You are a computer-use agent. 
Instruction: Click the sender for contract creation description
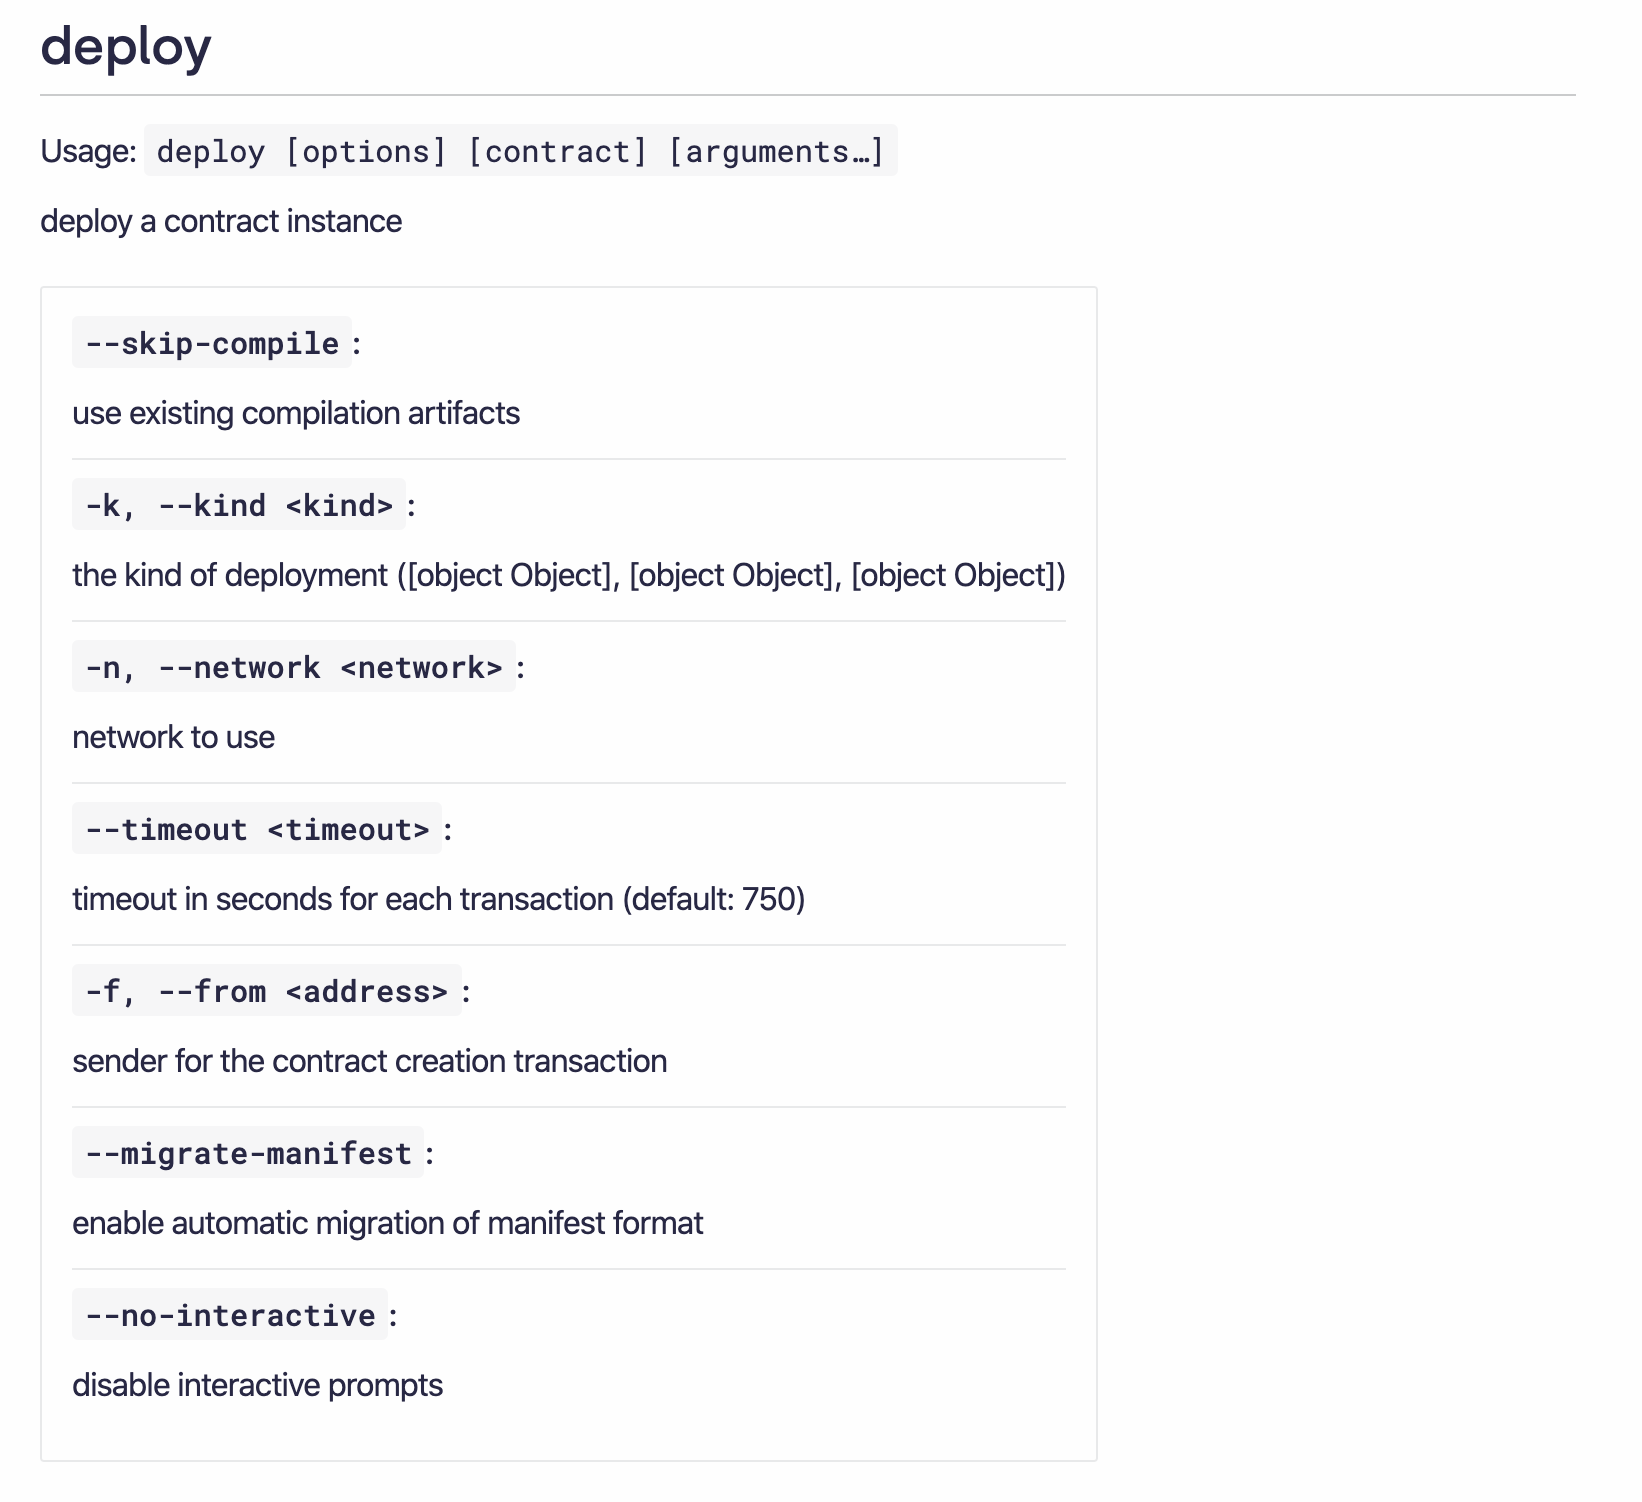370,1061
